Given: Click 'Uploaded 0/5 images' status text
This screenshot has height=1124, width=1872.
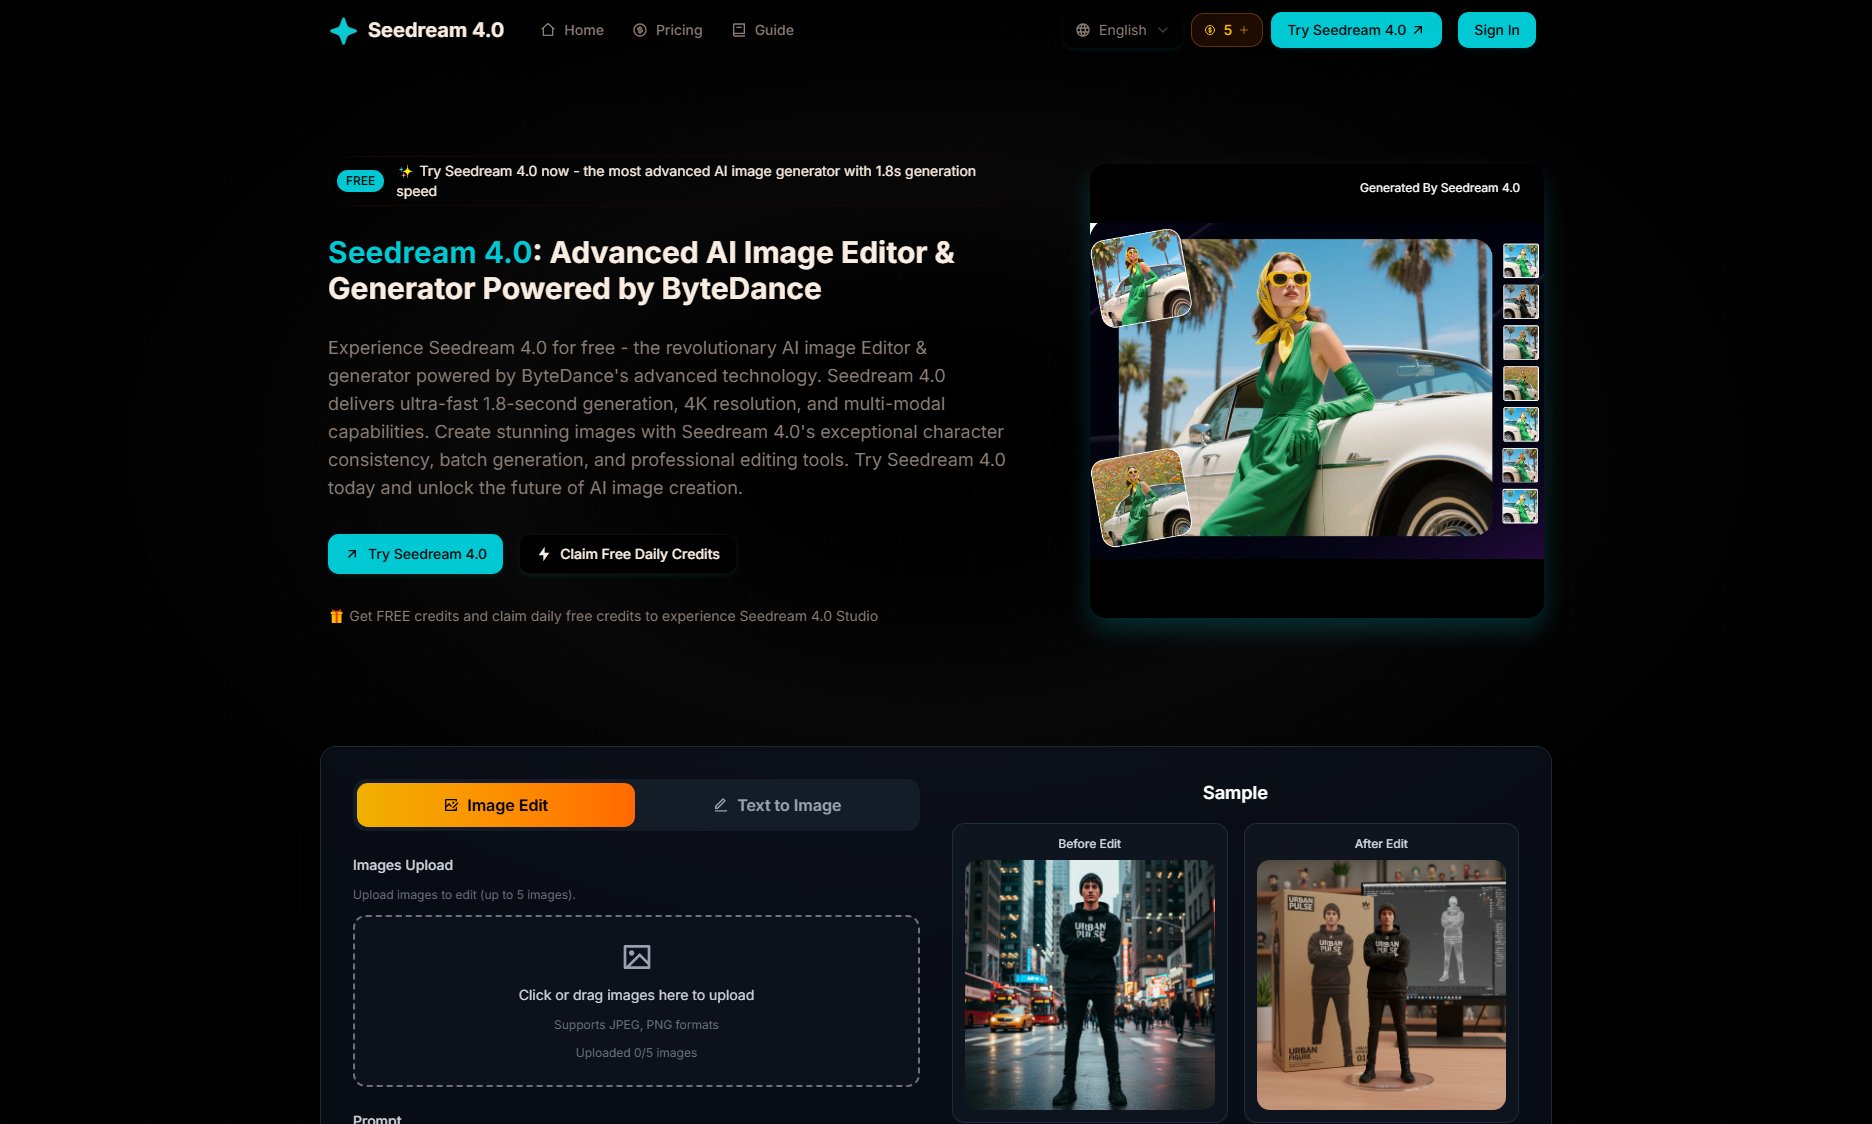Looking at the screenshot, I should click(x=636, y=1053).
